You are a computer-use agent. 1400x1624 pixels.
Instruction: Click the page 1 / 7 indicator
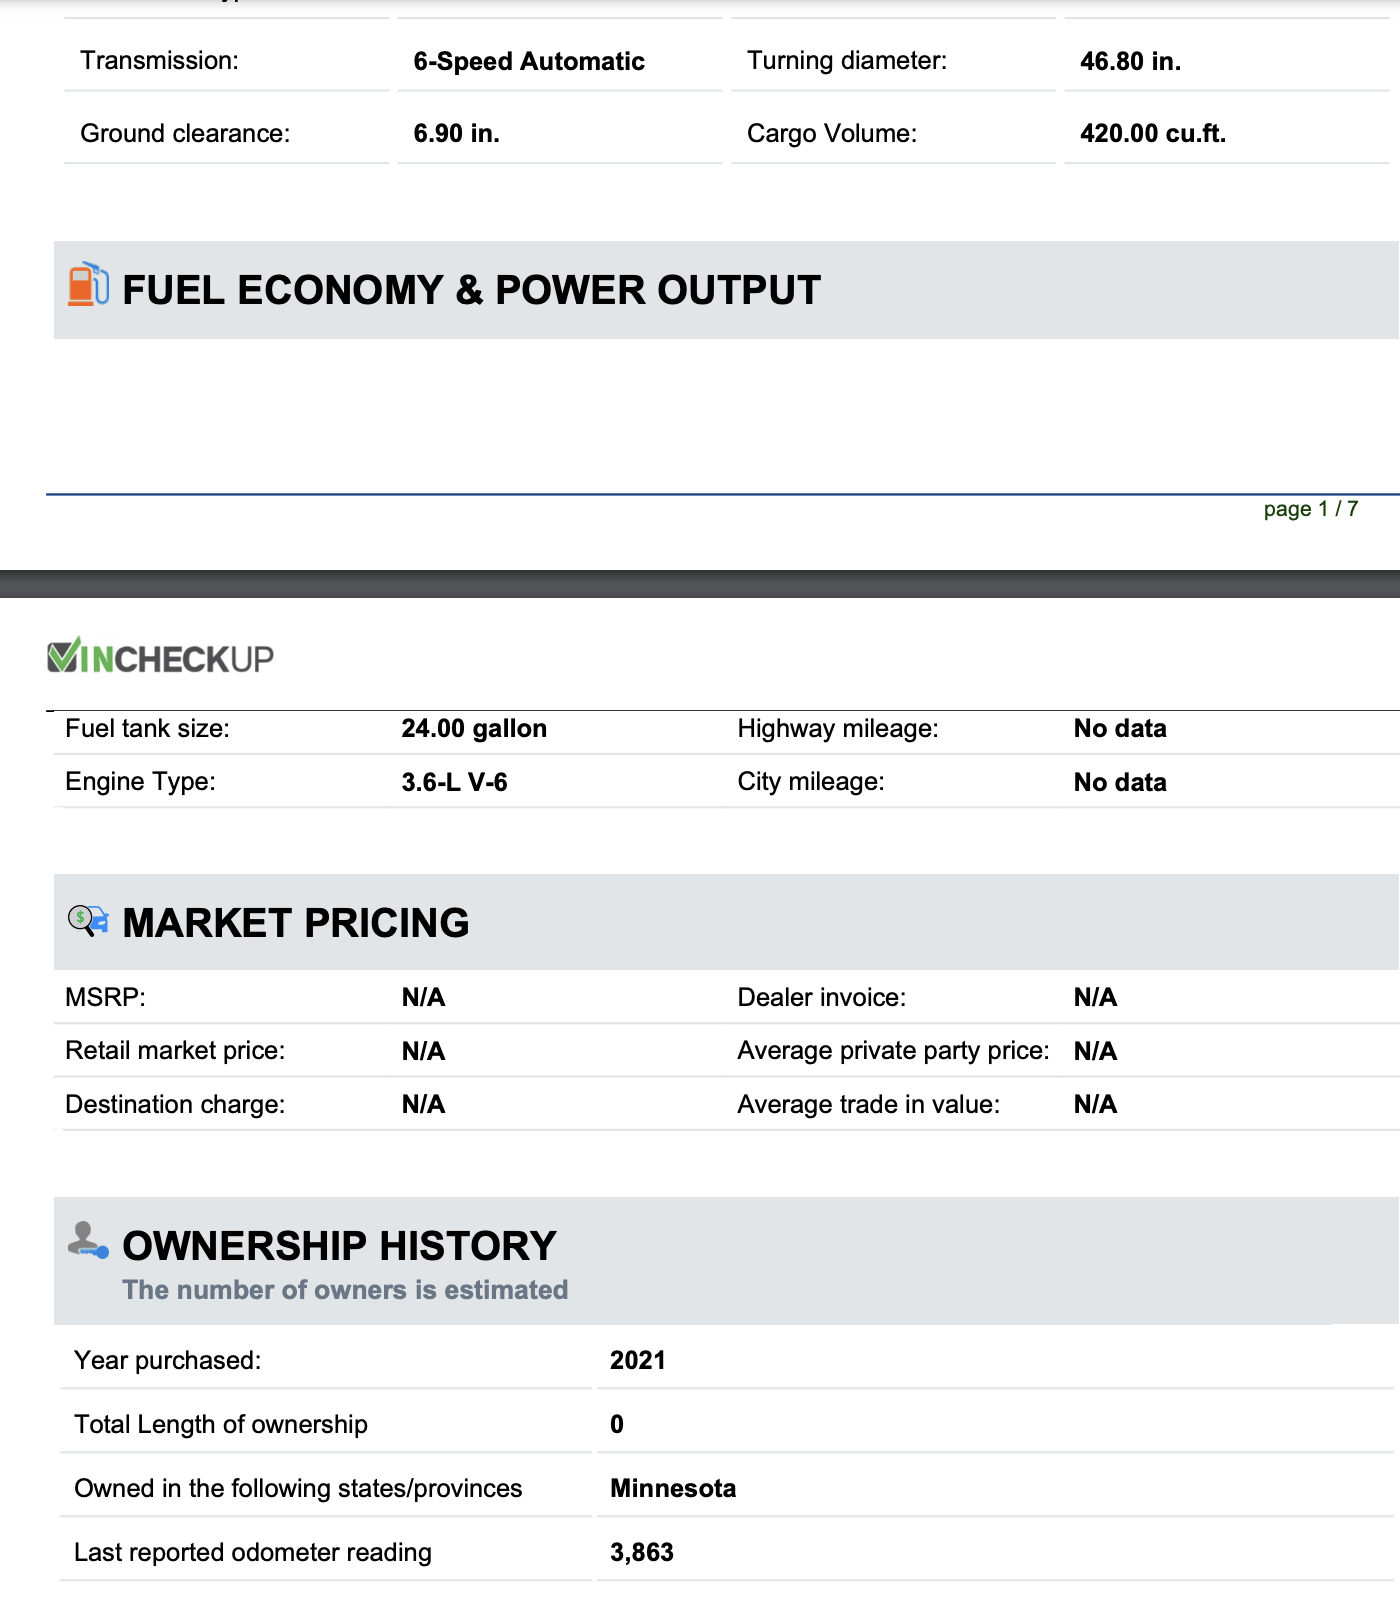1310,509
